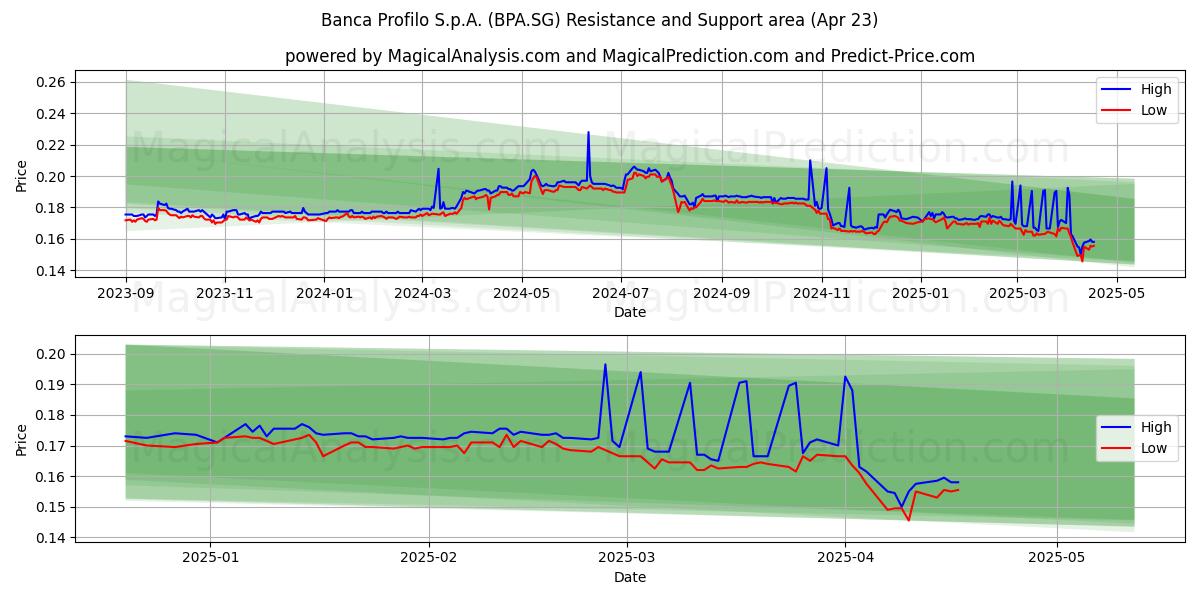1200x600 pixels.
Task: Click the bottom chart's '0.20' price tick
Action: click(51, 354)
